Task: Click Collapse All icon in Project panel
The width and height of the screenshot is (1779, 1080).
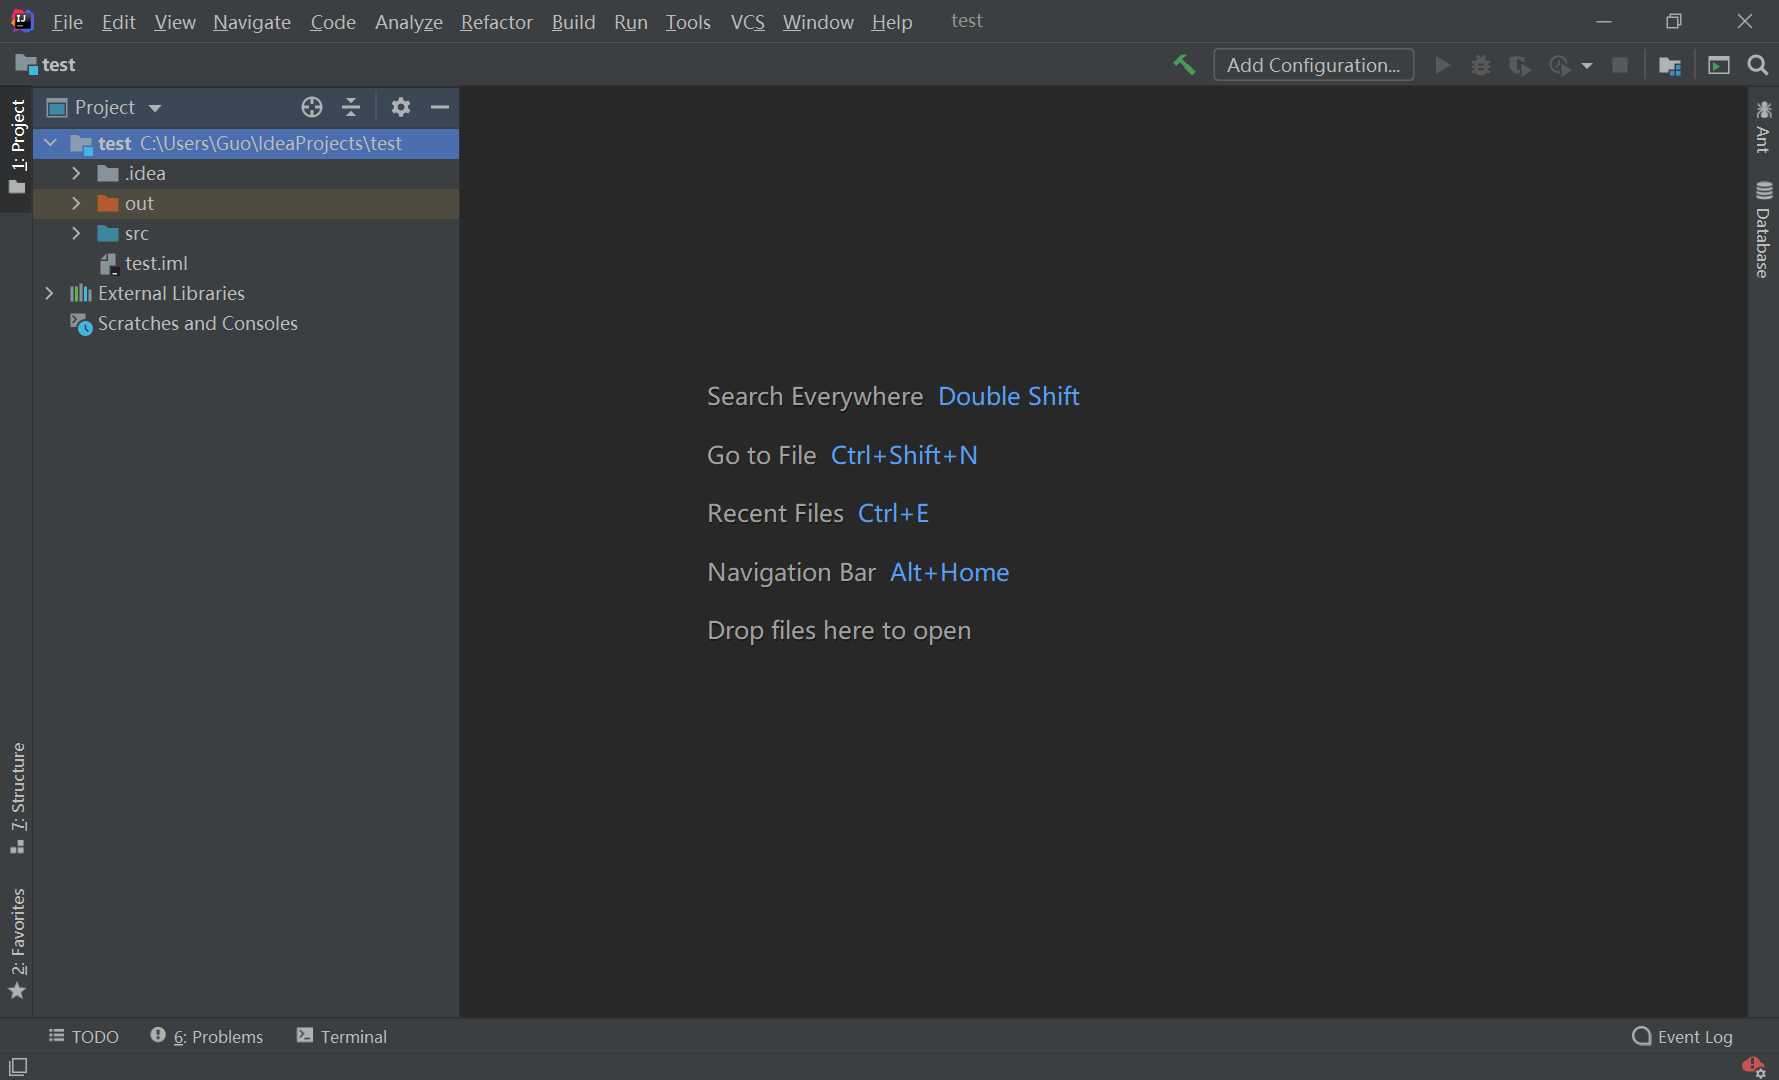Action: pos(351,107)
